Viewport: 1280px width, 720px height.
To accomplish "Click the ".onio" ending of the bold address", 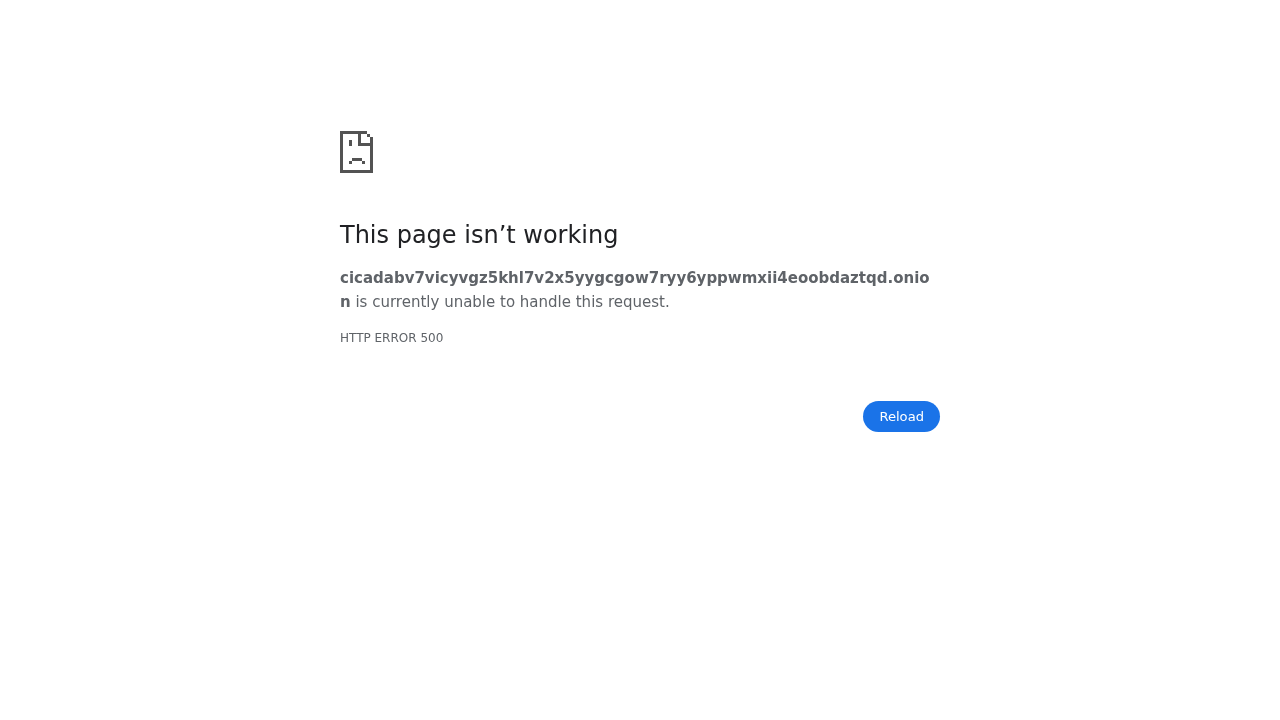I will tap(908, 278).
